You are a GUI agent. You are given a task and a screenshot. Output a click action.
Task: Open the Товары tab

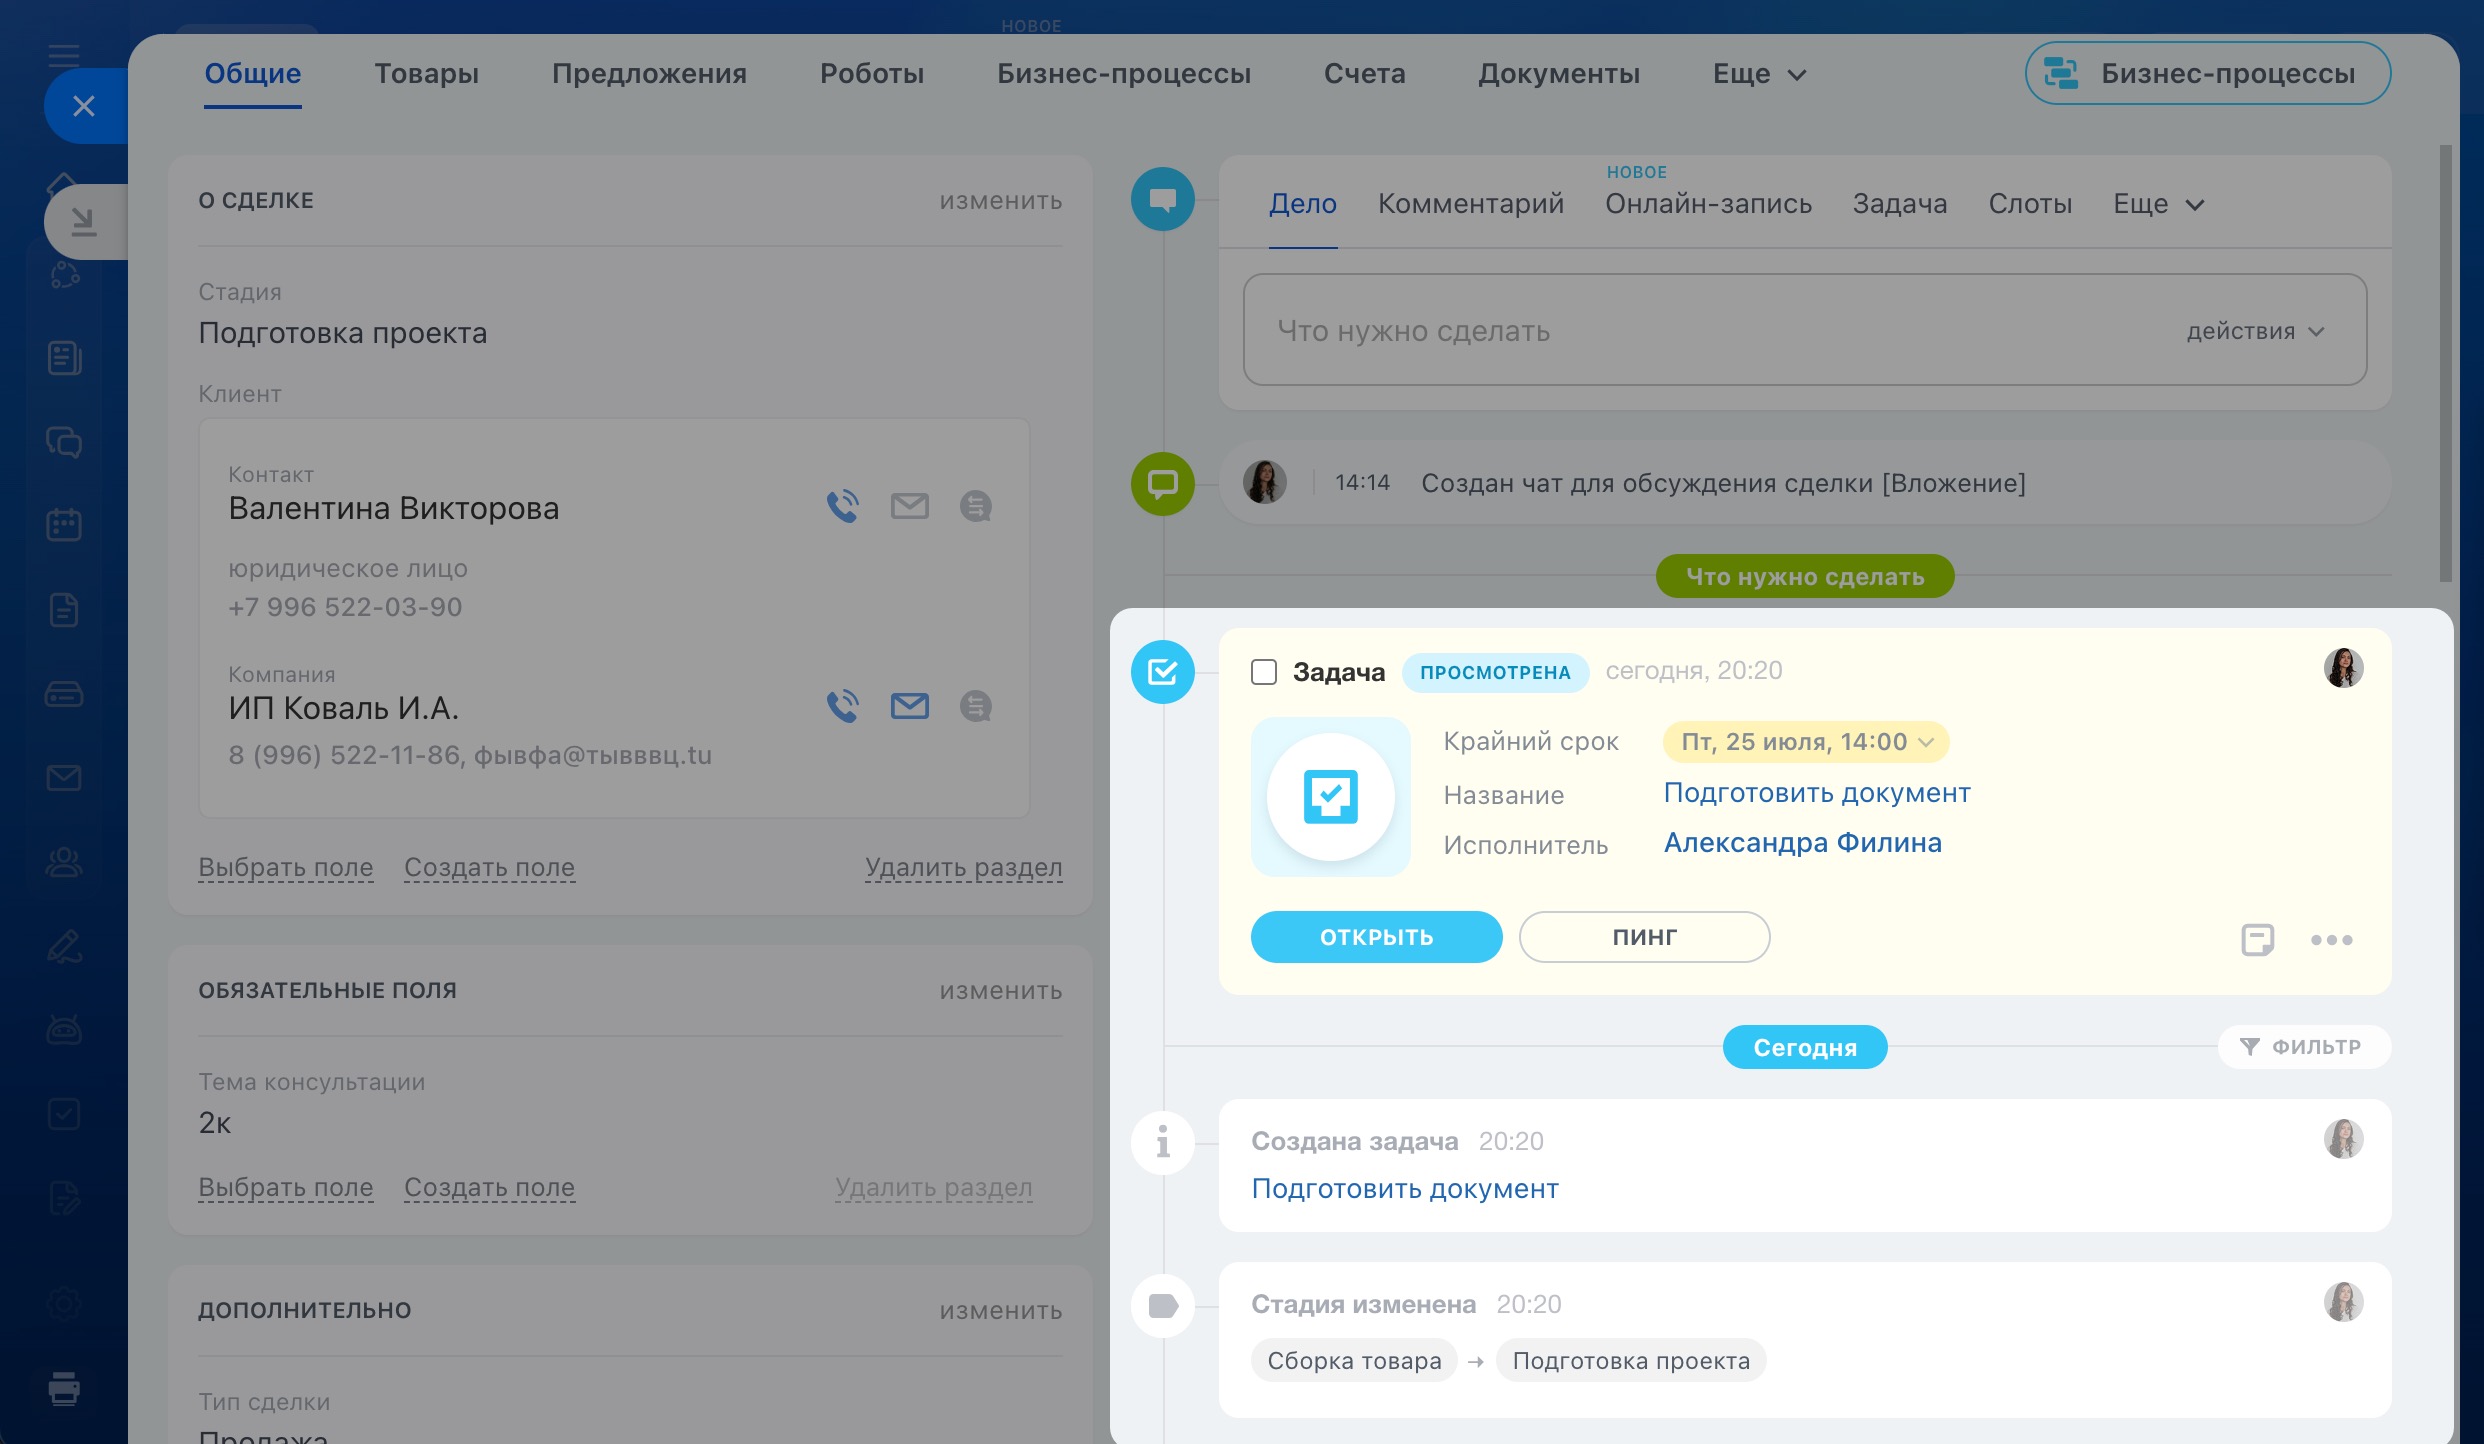[427, 74]
